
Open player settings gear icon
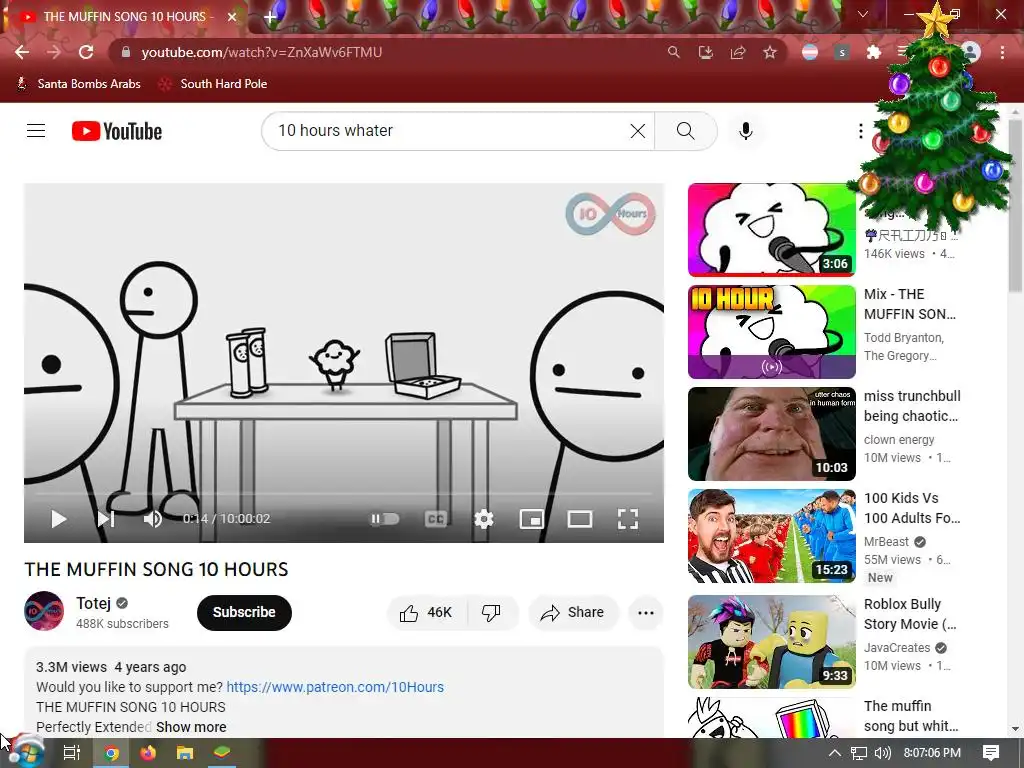483,519
